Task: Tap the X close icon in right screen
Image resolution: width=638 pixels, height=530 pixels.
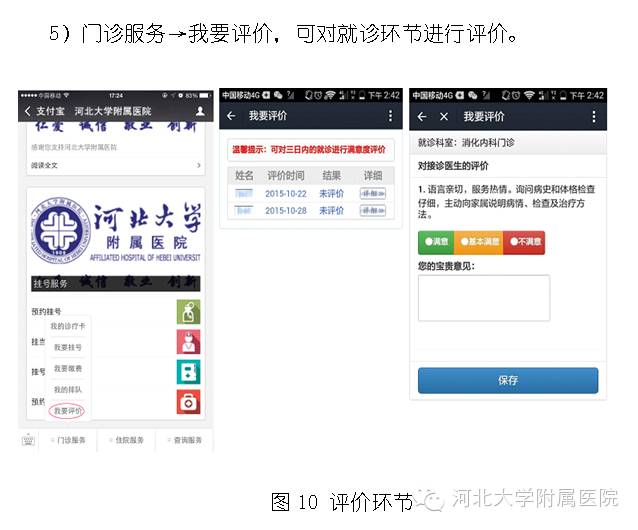Action: [x=444, y=117]
